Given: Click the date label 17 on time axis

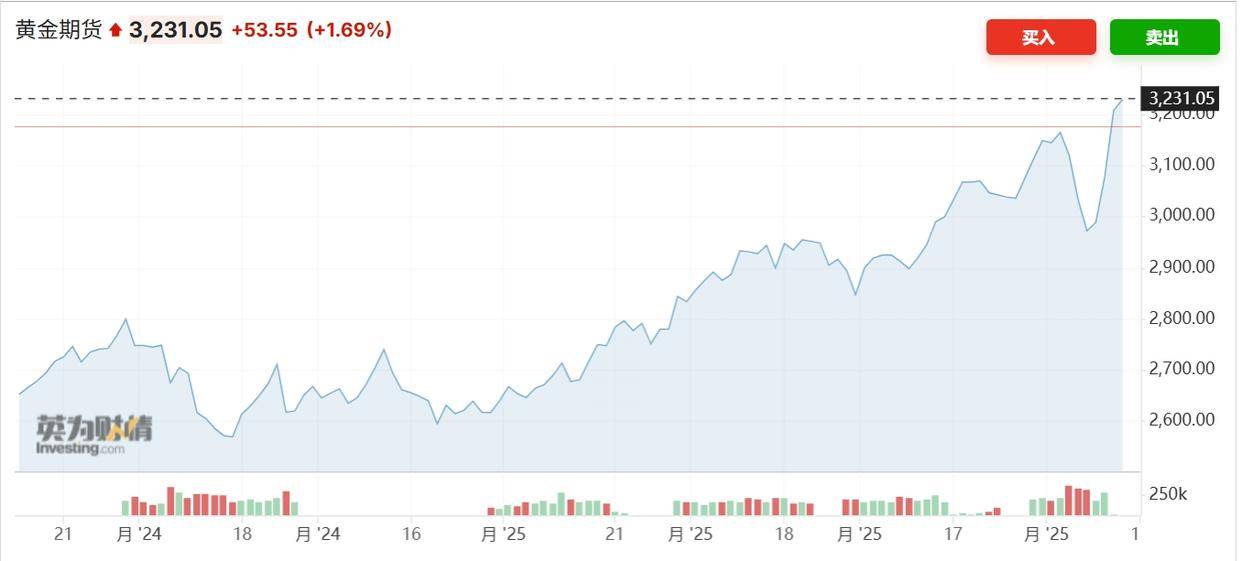Looking at the screenshot, I should (953, 535).
